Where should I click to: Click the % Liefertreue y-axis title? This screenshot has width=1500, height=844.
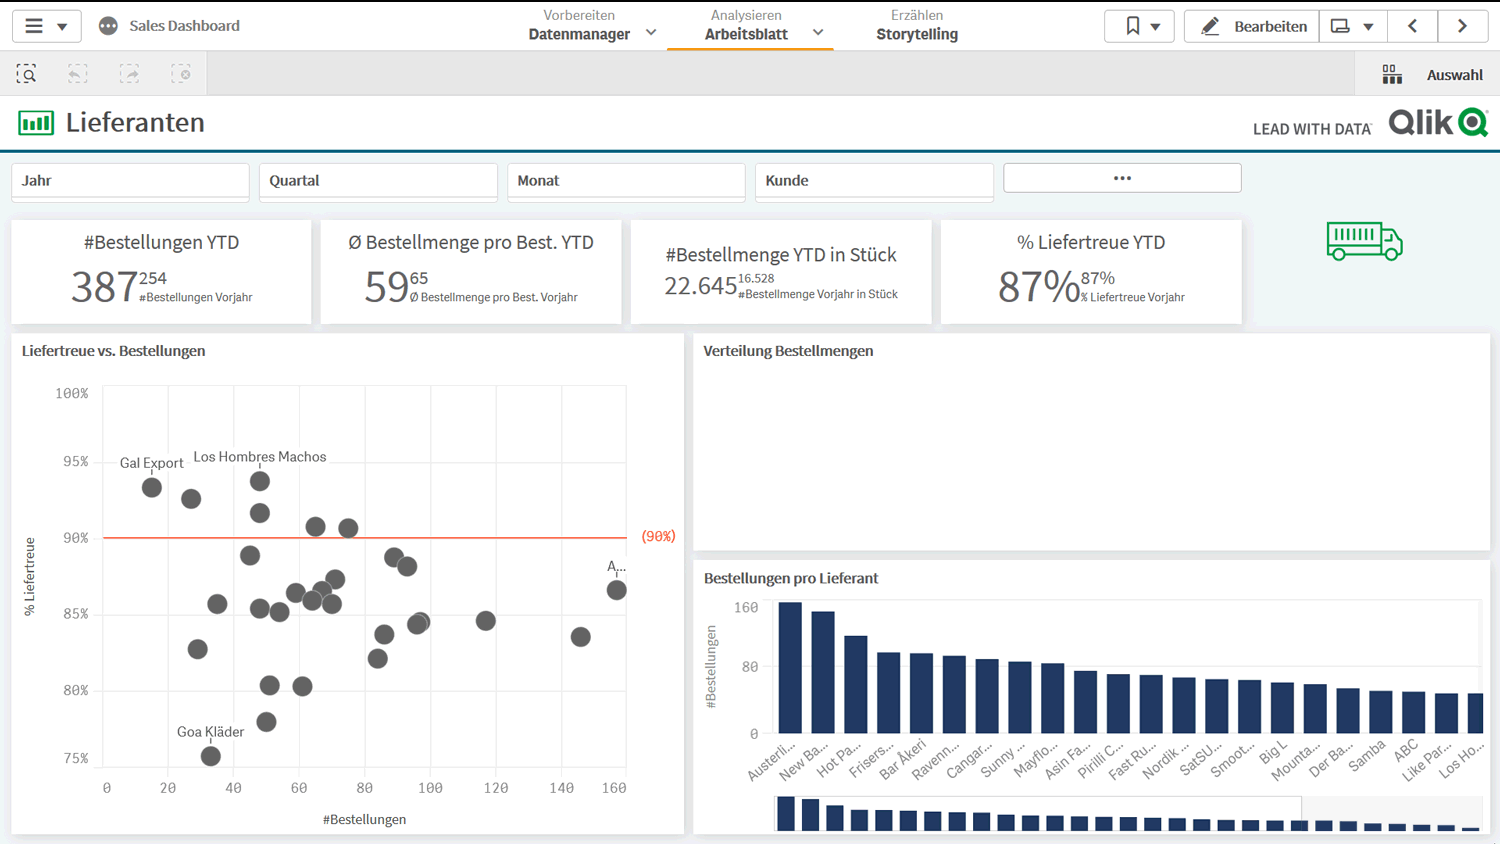[30, 576]
